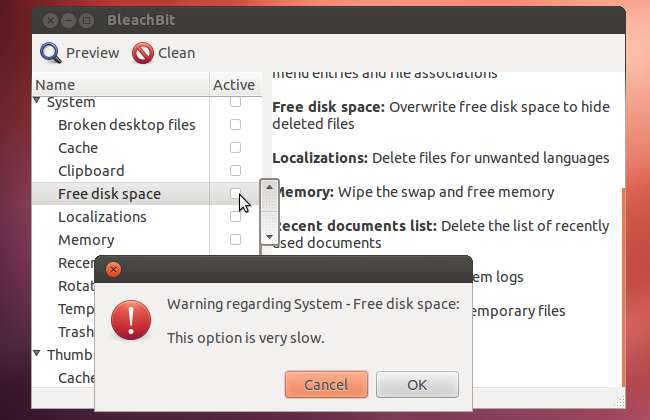Click the Preview magnifier icon
This screenshot has width=650, height=420.
pos(50,52)
